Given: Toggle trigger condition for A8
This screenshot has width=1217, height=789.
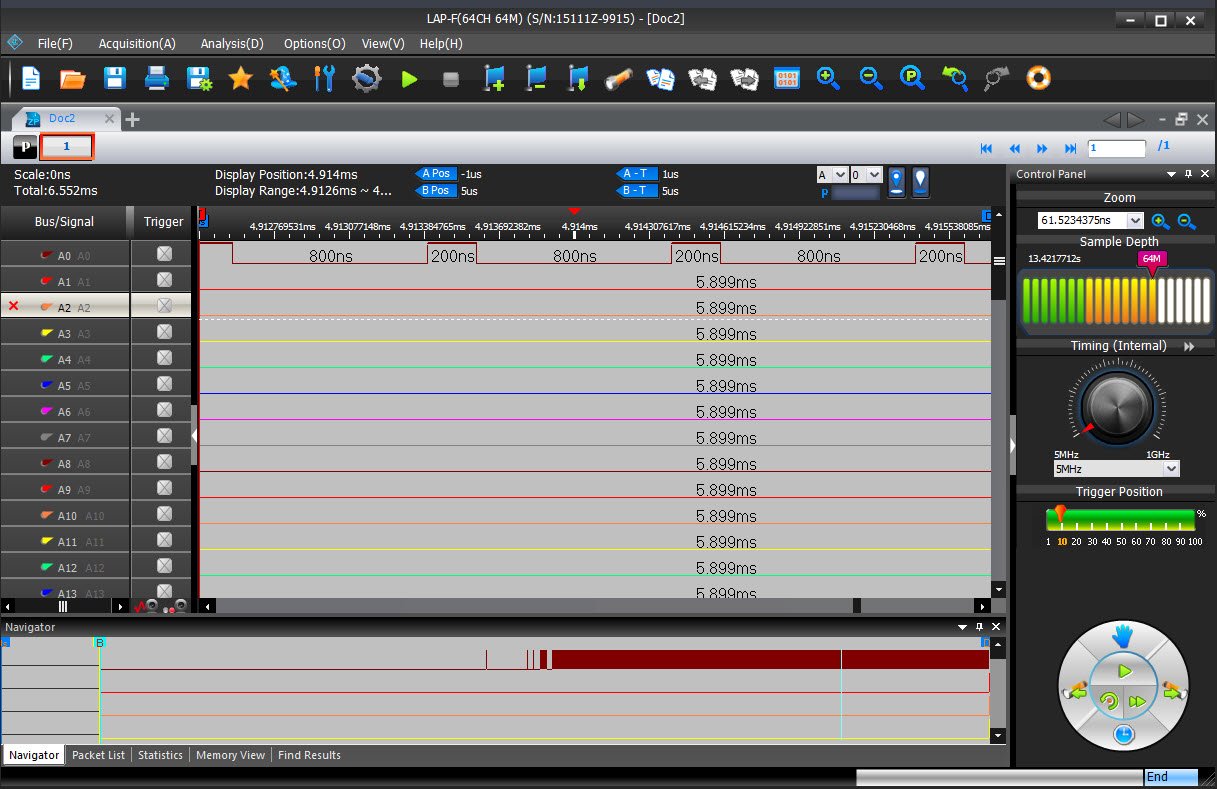Looking at the screenshot, I should 164,462.
